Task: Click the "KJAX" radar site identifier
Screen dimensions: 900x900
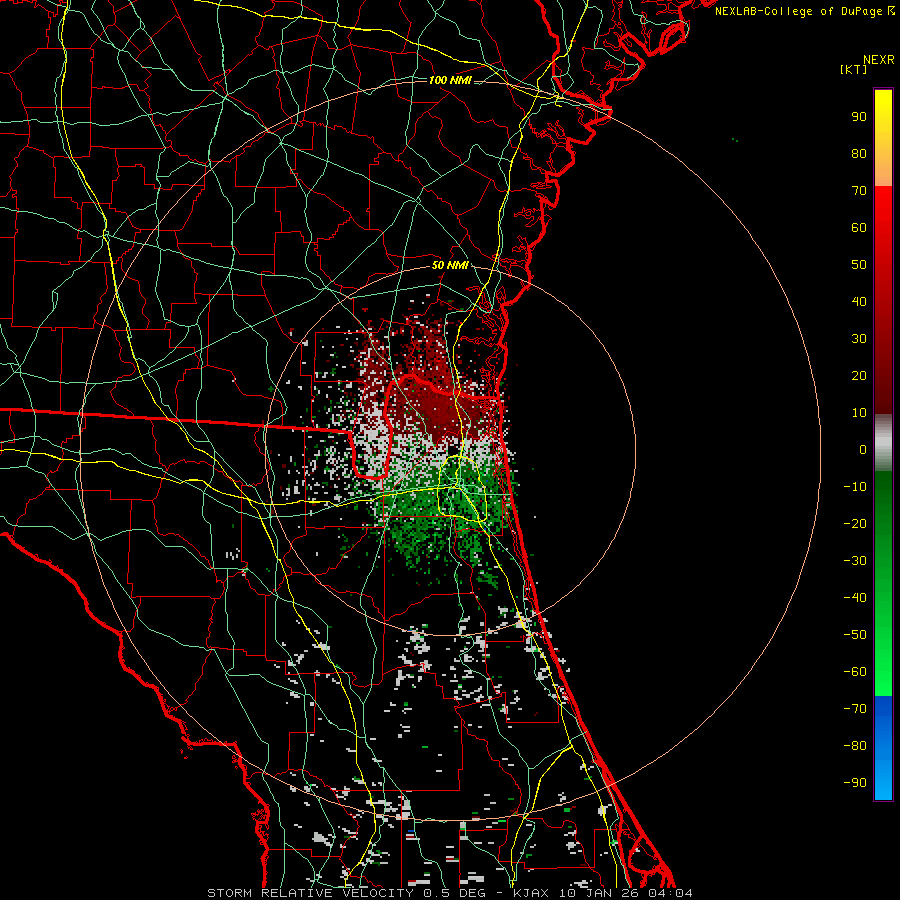Action: pyautogui.click(x=532, y=893)
